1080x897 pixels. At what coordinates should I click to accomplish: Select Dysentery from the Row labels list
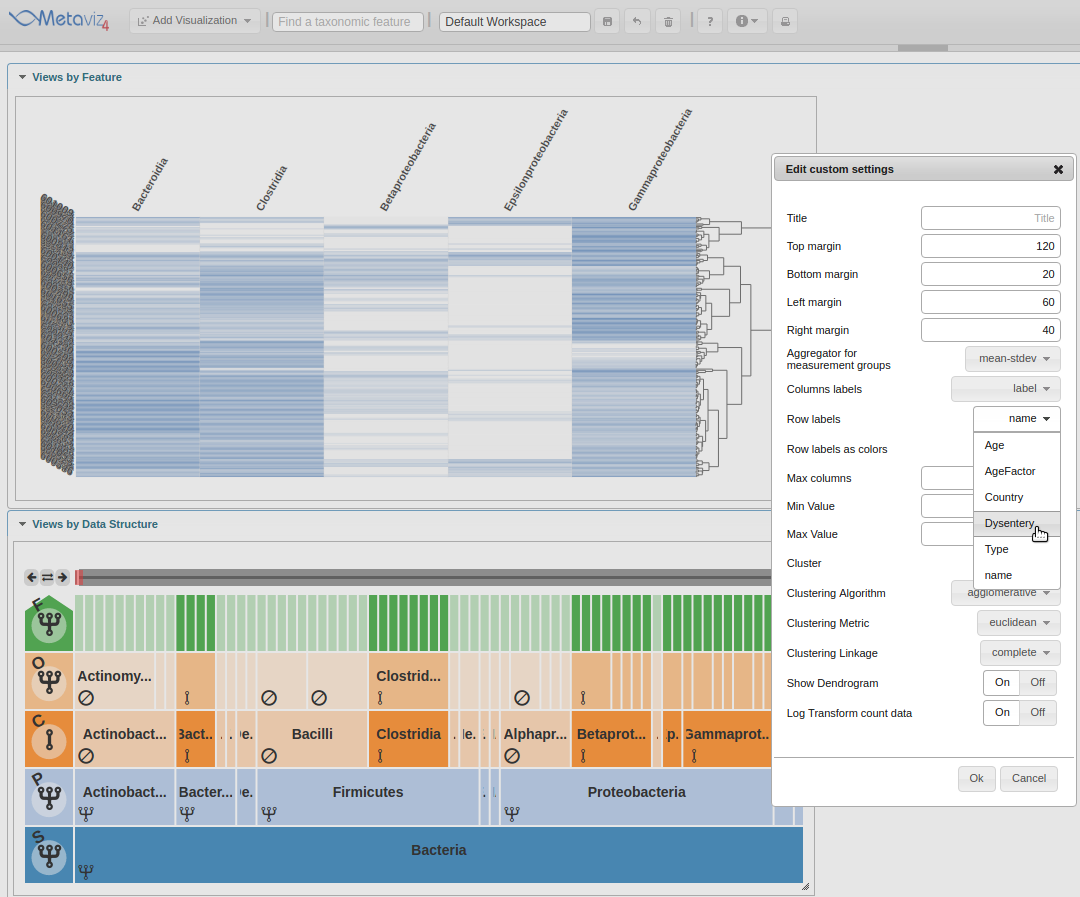[x=1017, y=524]
